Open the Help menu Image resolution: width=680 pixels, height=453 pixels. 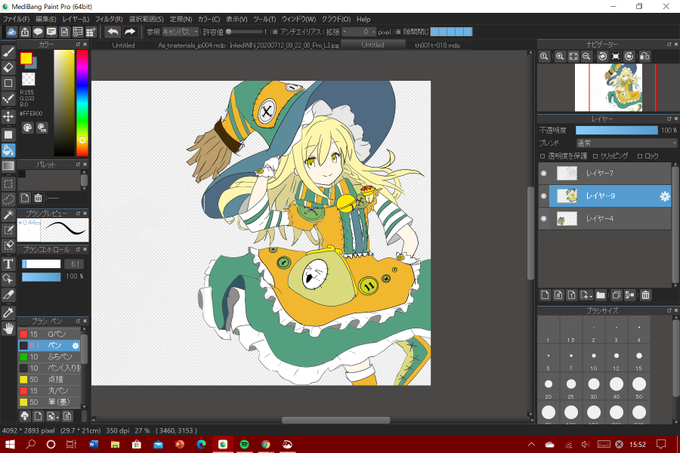[363, 19]
